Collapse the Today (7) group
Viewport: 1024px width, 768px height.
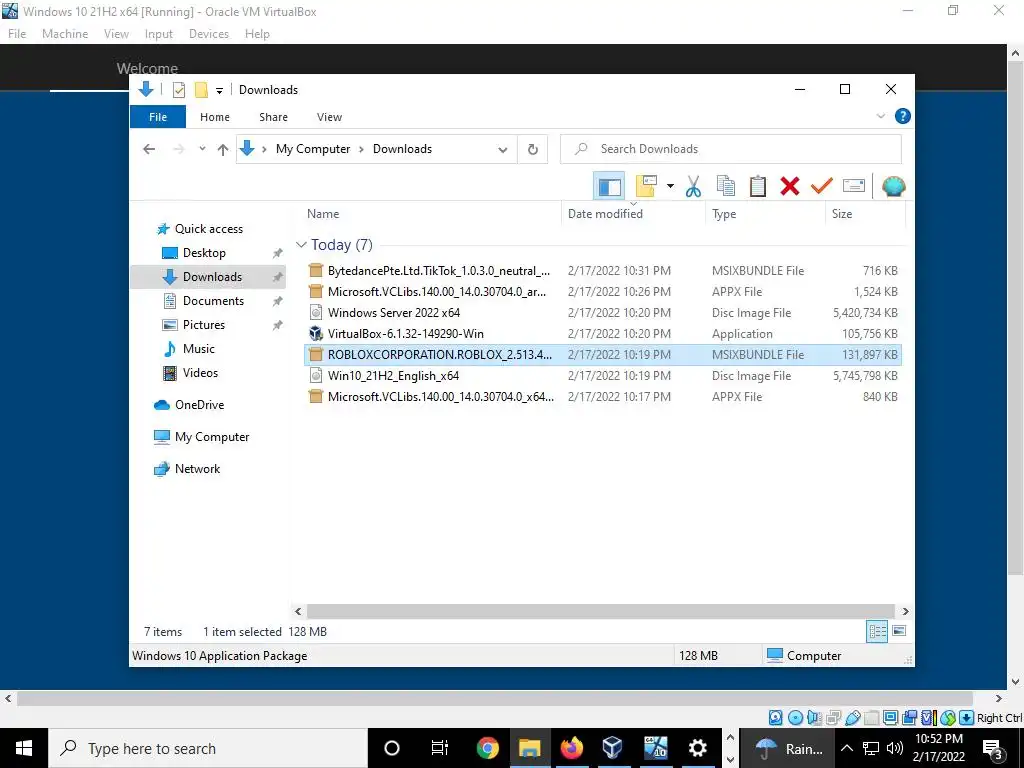[x=301, y=245]
